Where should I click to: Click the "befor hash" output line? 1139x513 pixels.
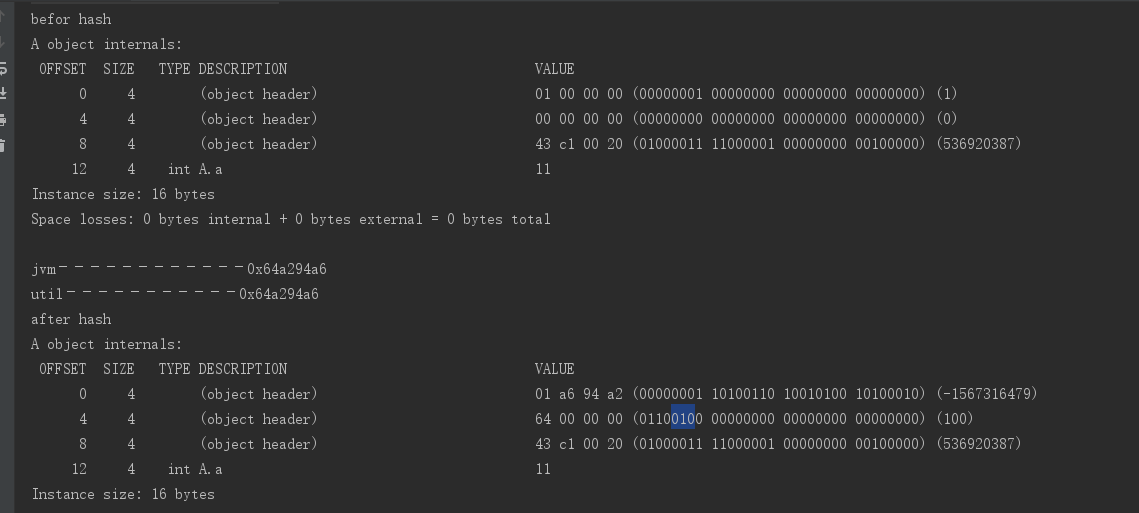(x=71, y=19)
